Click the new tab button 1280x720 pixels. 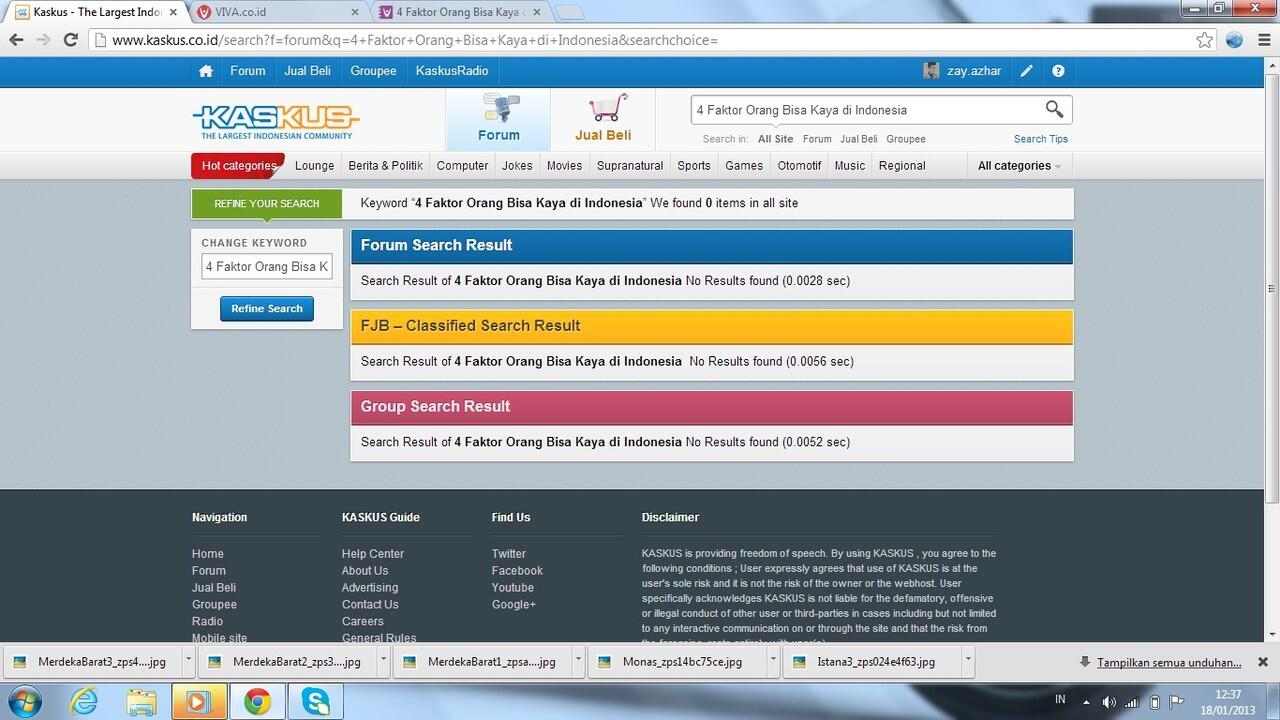(569, 13)
